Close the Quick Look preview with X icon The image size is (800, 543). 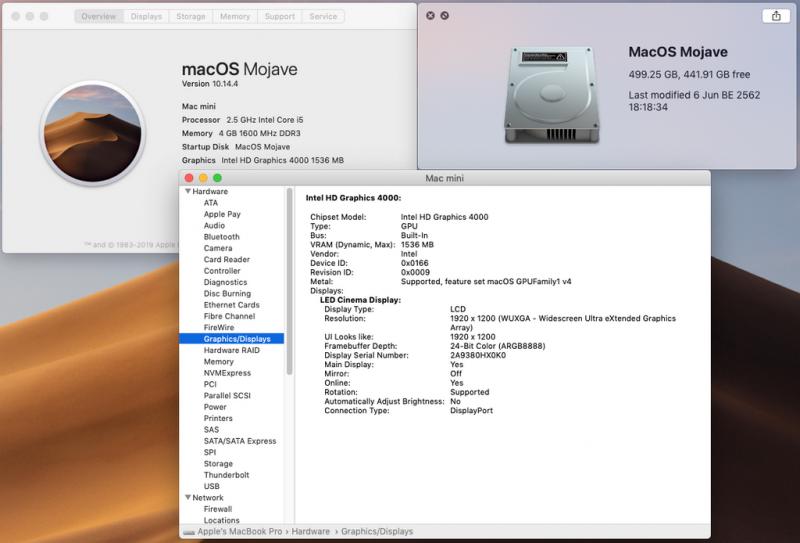point(430,16)
